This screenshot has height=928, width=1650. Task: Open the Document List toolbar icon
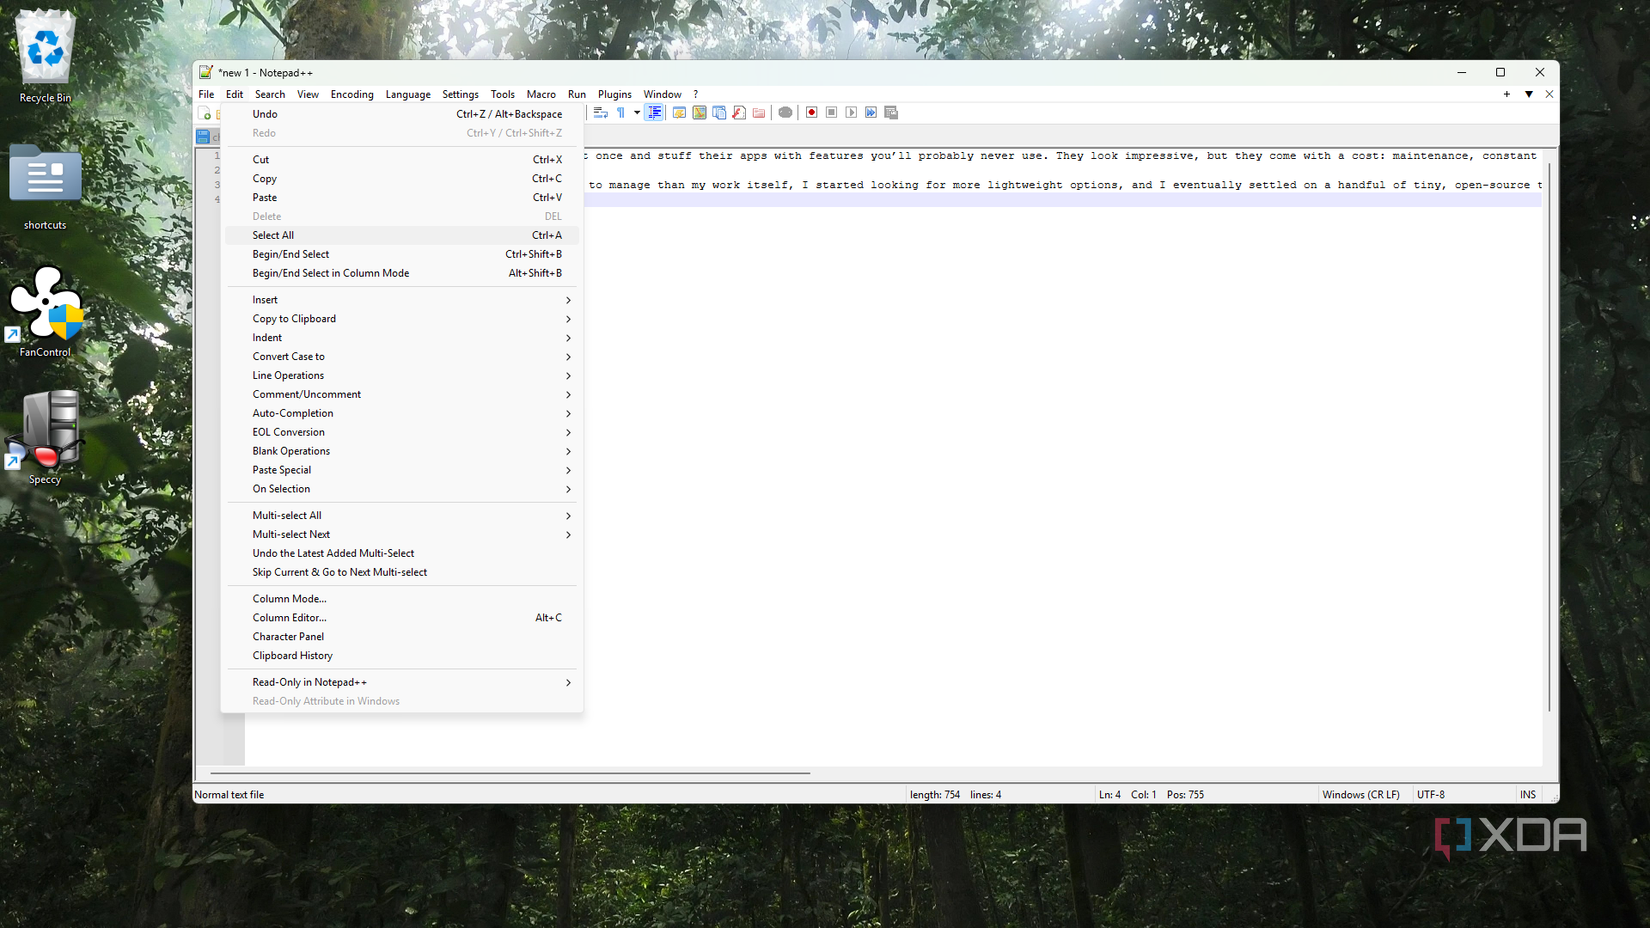(x=719, y=113)
